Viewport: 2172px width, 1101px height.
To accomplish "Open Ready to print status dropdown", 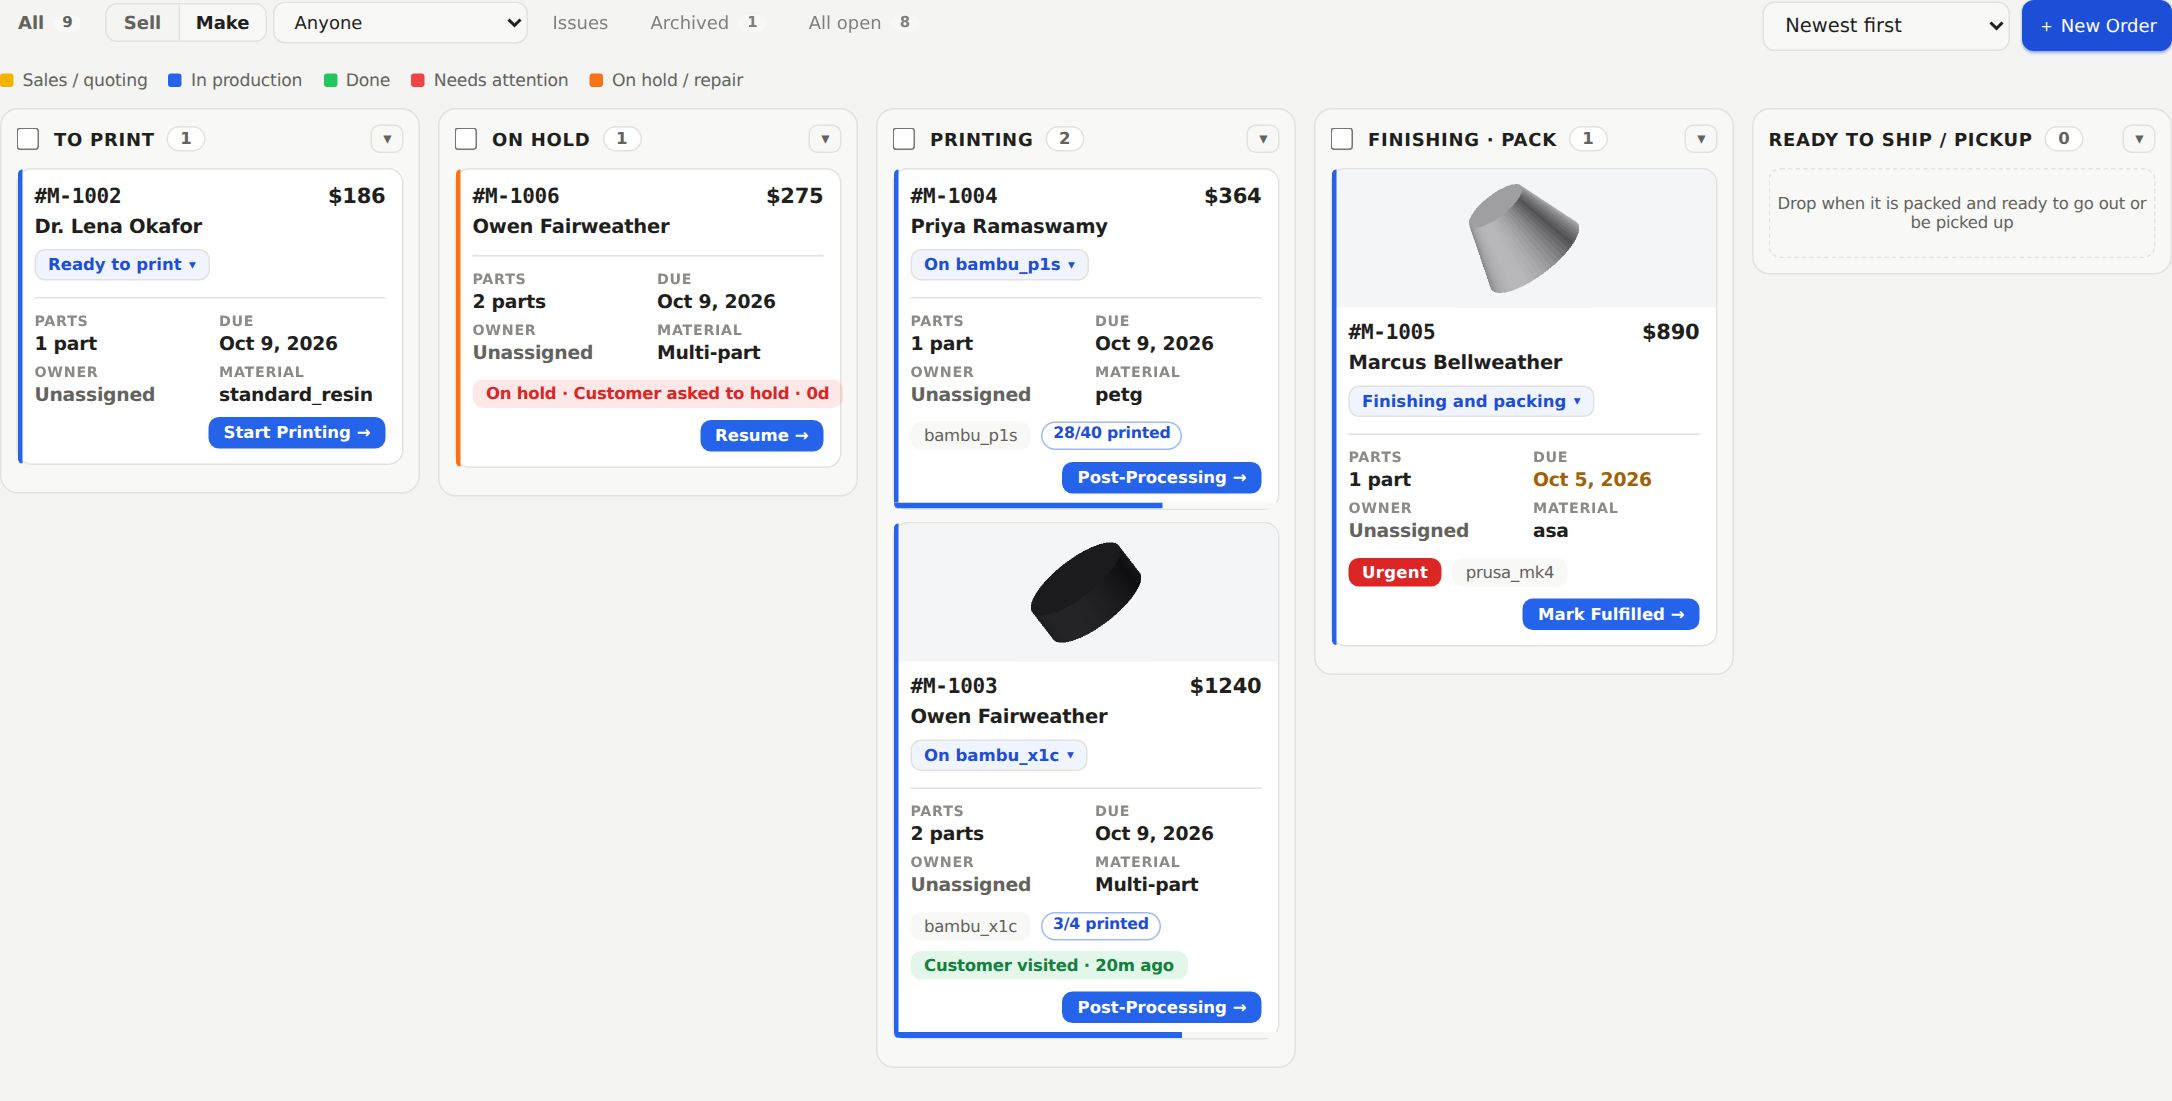I will click(x=122, y=265).
